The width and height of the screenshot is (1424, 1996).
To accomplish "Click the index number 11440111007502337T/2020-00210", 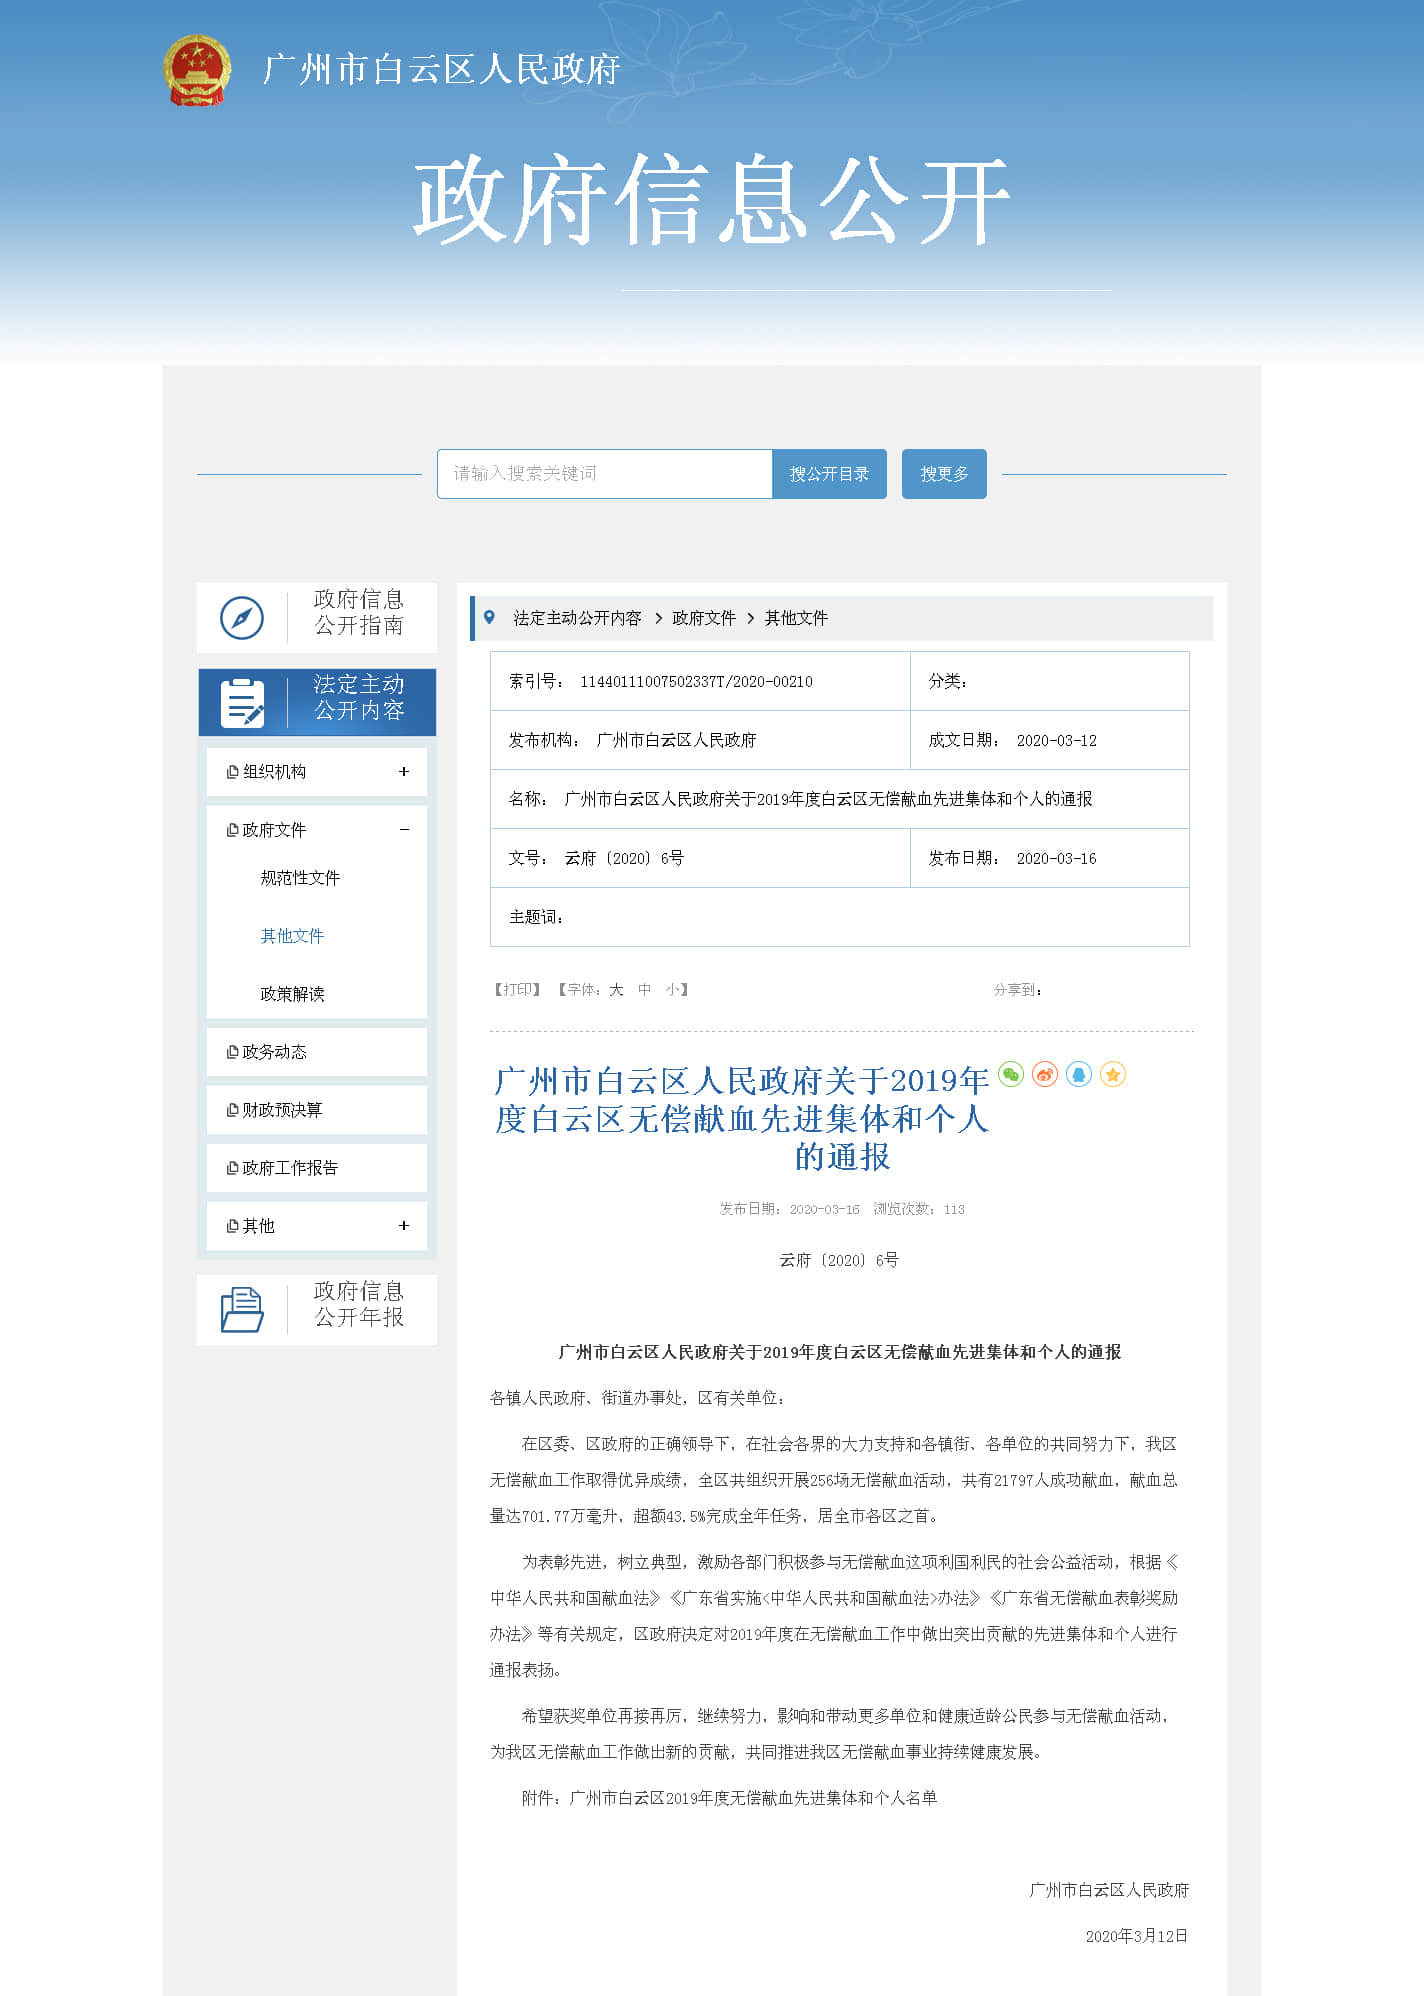I will point(696,682).
